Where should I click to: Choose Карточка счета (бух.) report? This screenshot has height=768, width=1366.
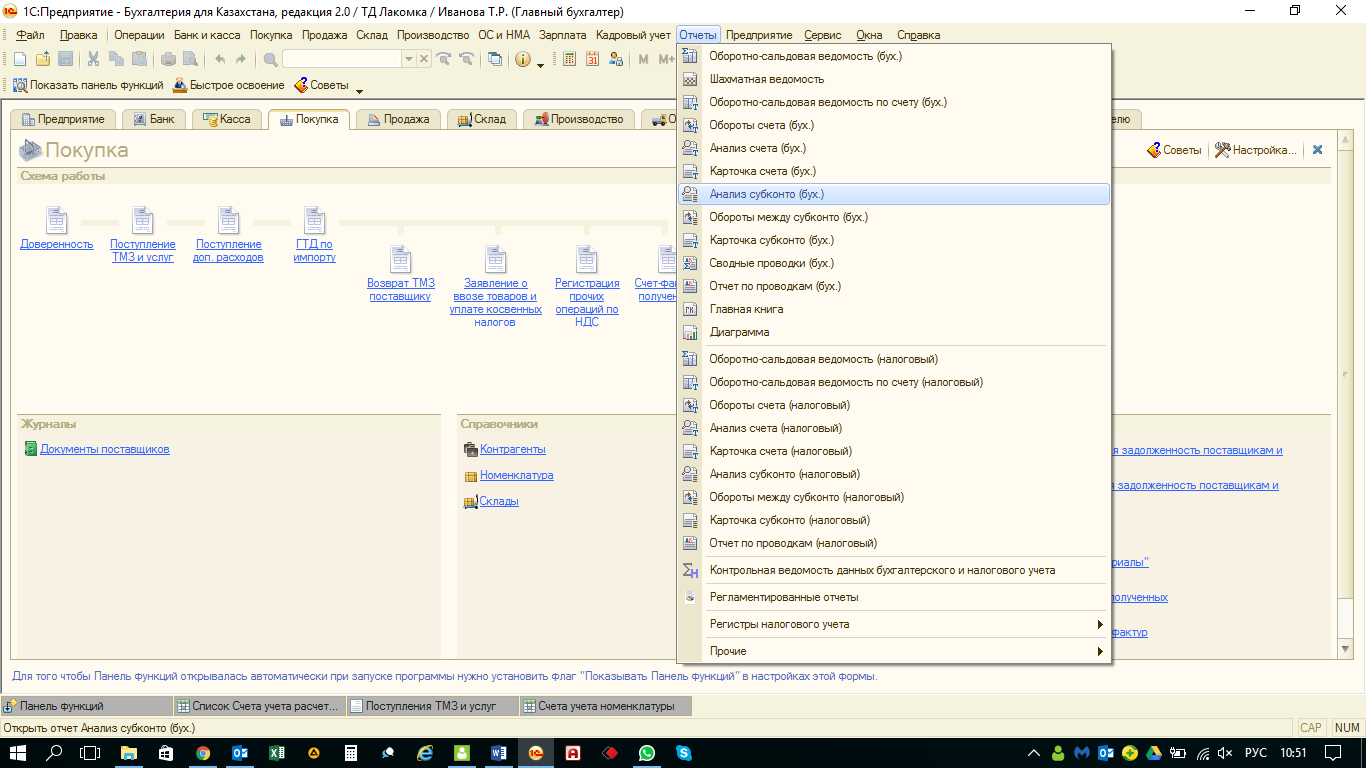[x=893, y=171]
